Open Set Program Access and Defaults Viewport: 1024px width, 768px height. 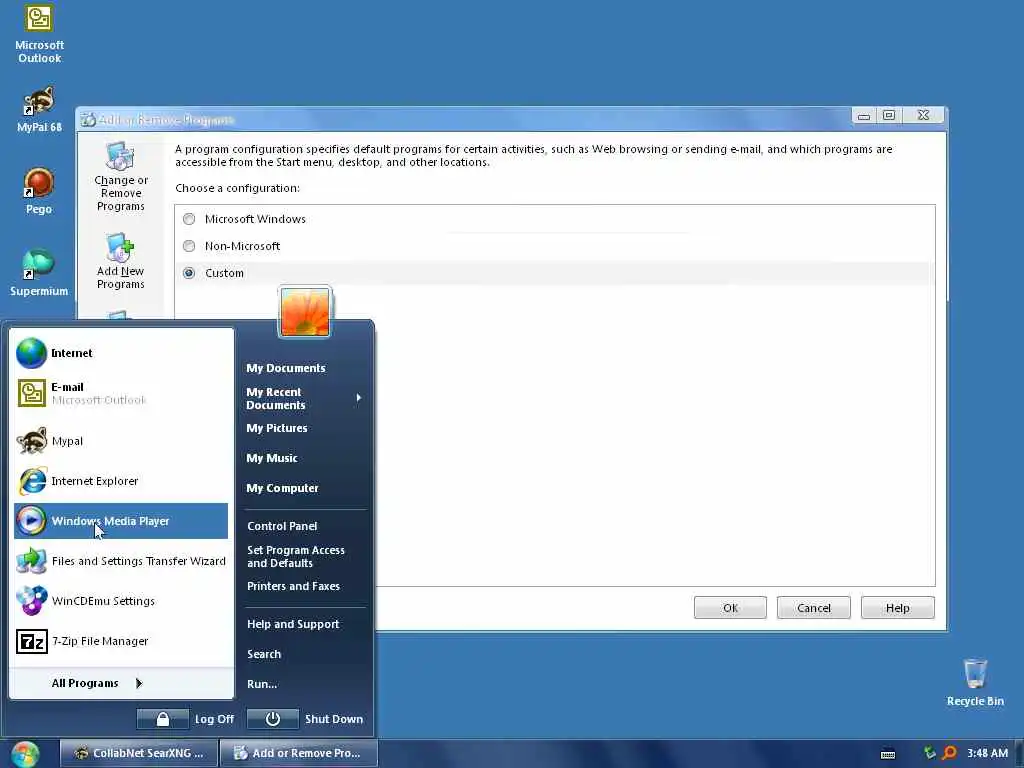[x=296, y=556]
